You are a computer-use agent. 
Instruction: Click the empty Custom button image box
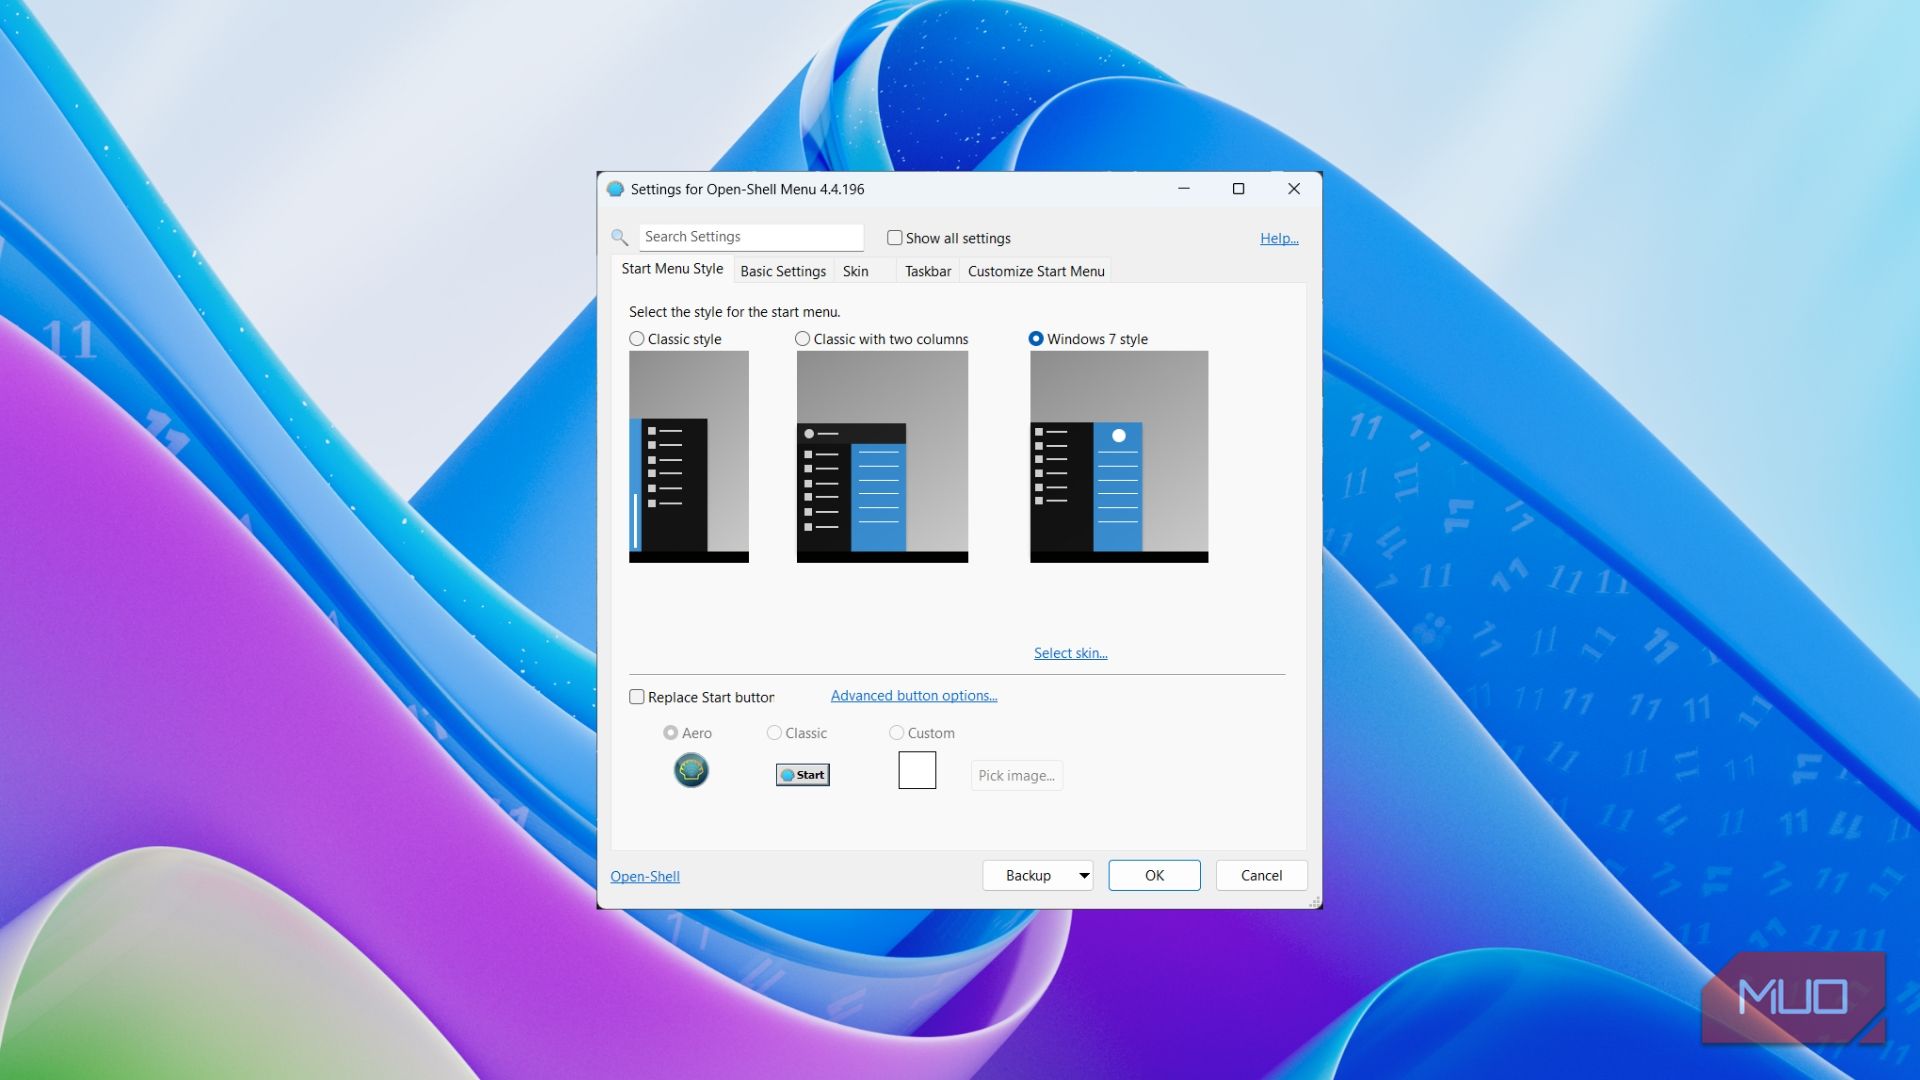click(917, 770)
